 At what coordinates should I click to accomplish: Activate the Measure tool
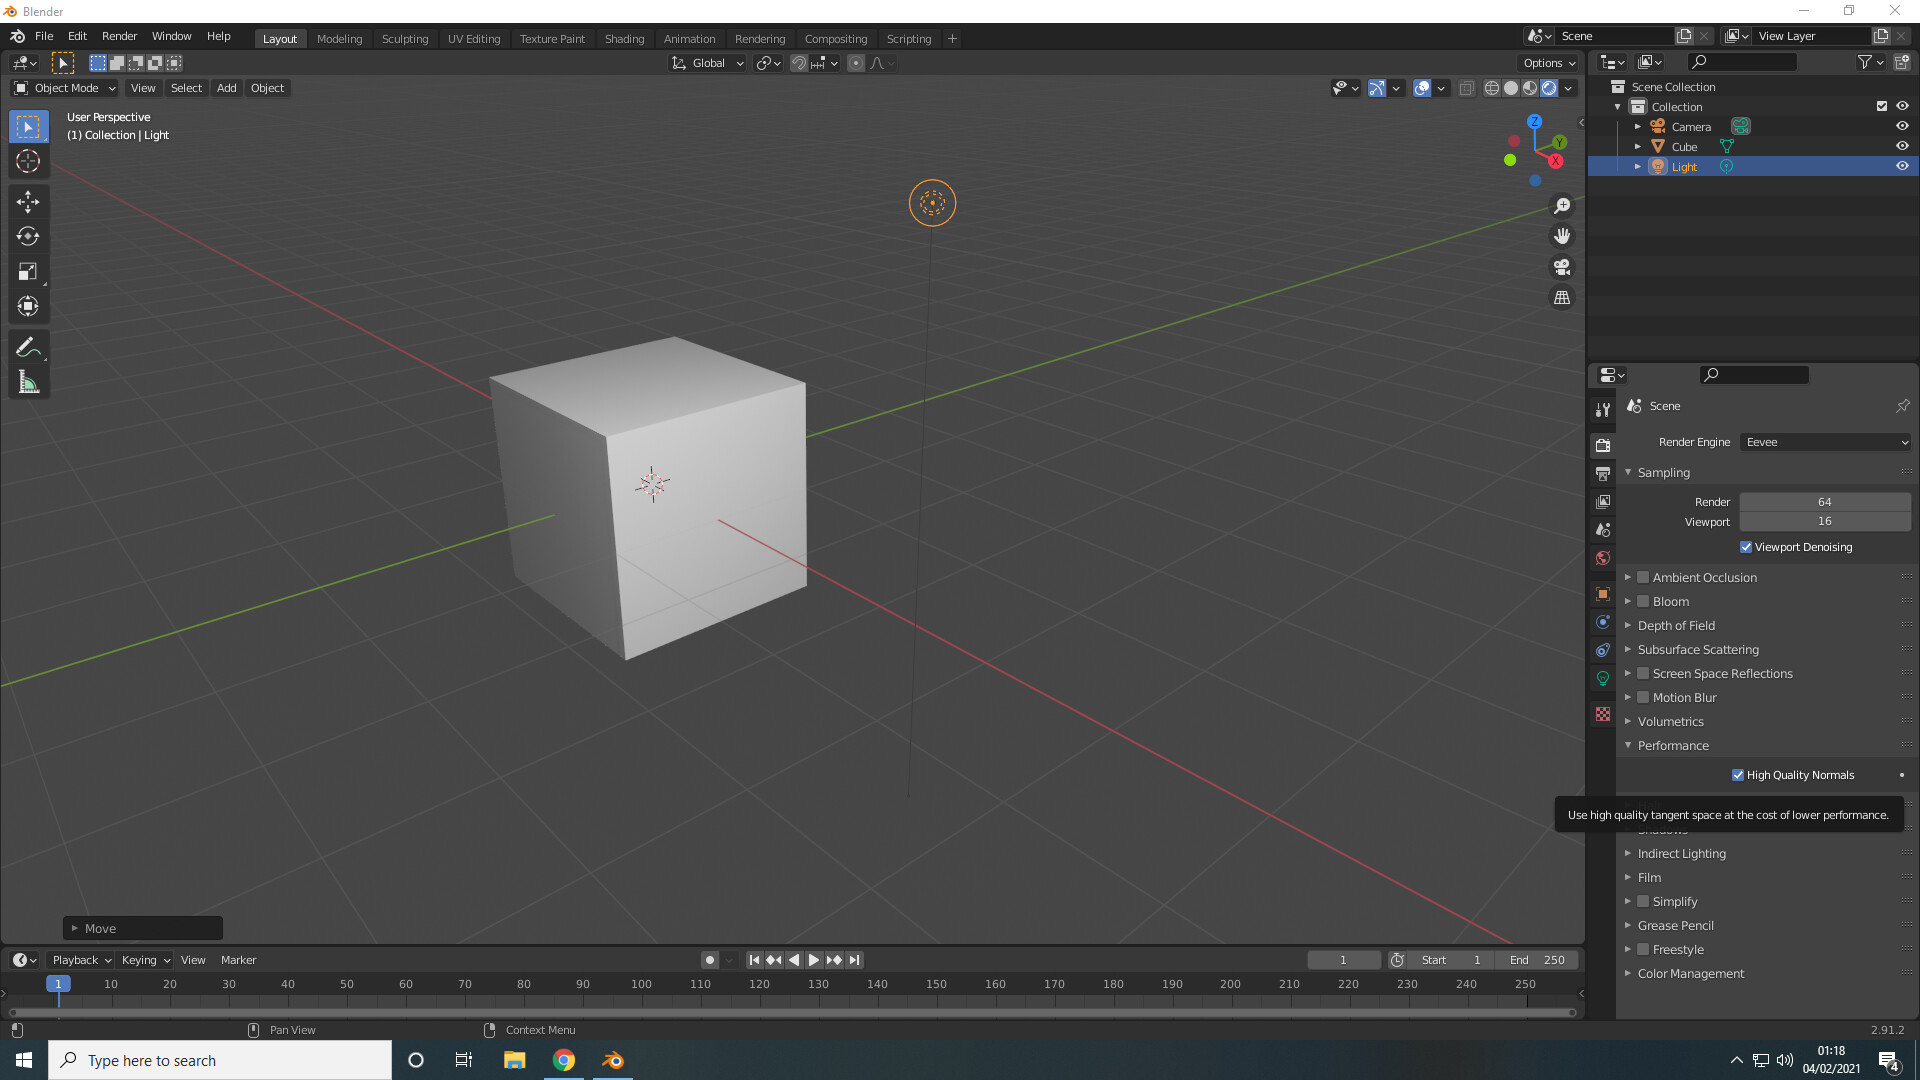pyautogui.click(x=28, y=381)
